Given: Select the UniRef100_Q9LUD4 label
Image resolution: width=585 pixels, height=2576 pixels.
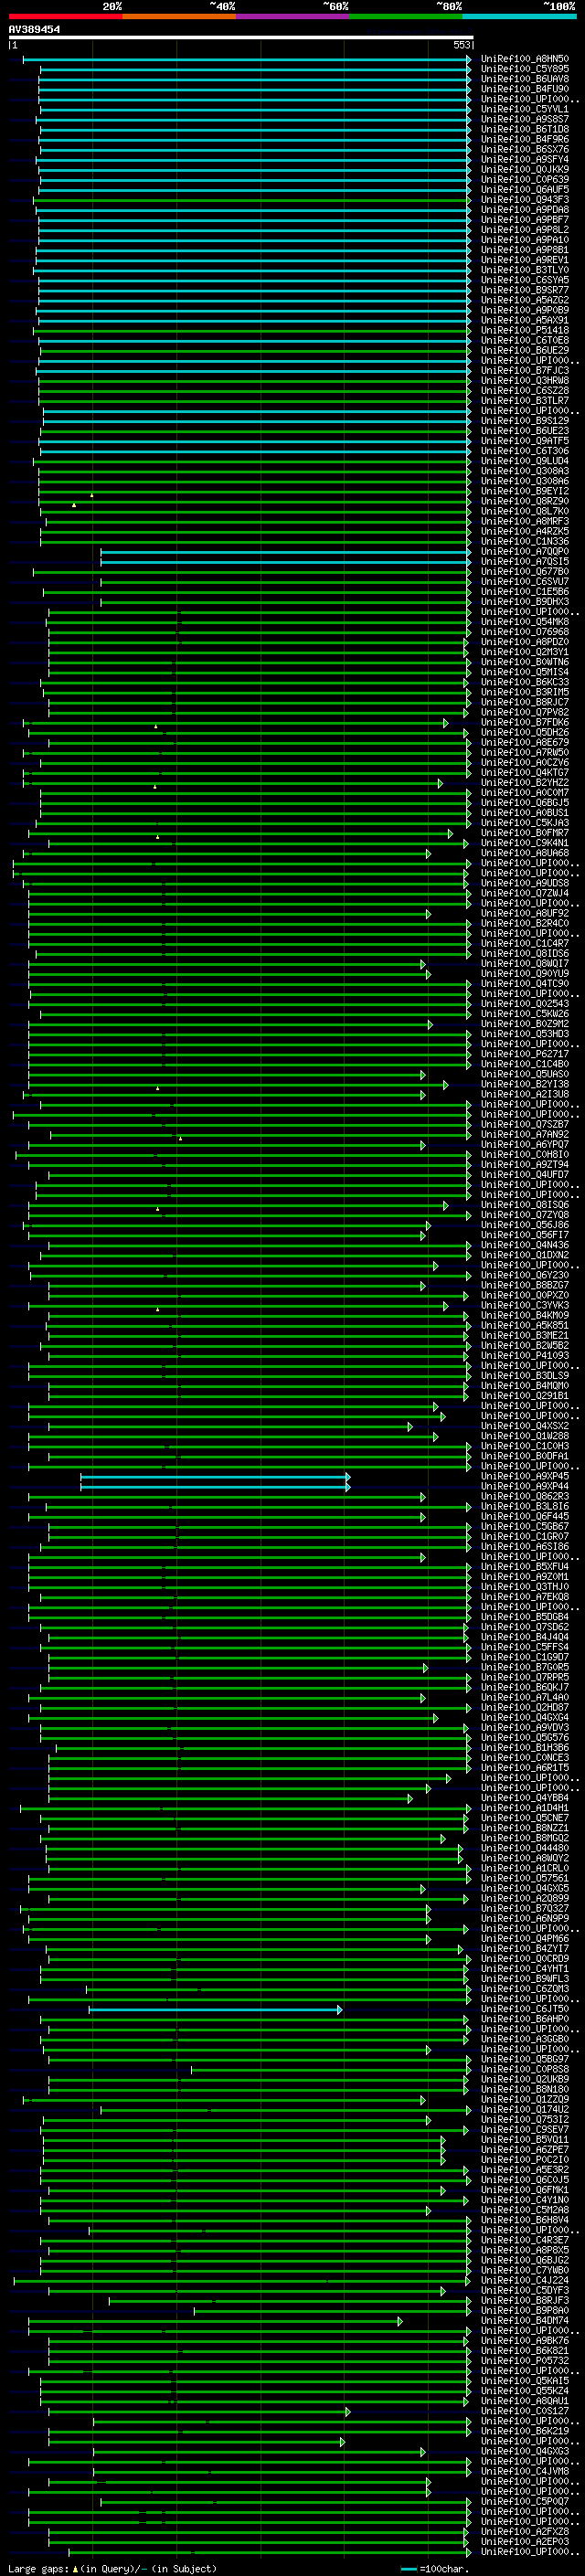Looking at the screenshot, I should pyautogui.click(x=524, y=461).
